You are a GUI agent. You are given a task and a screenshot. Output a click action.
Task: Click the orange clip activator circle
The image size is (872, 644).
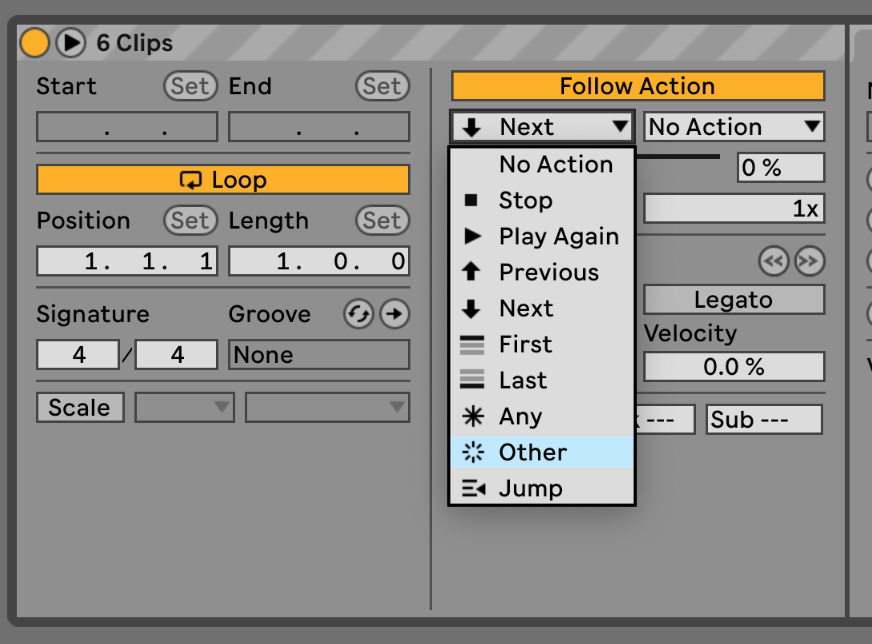pos(34,43)
